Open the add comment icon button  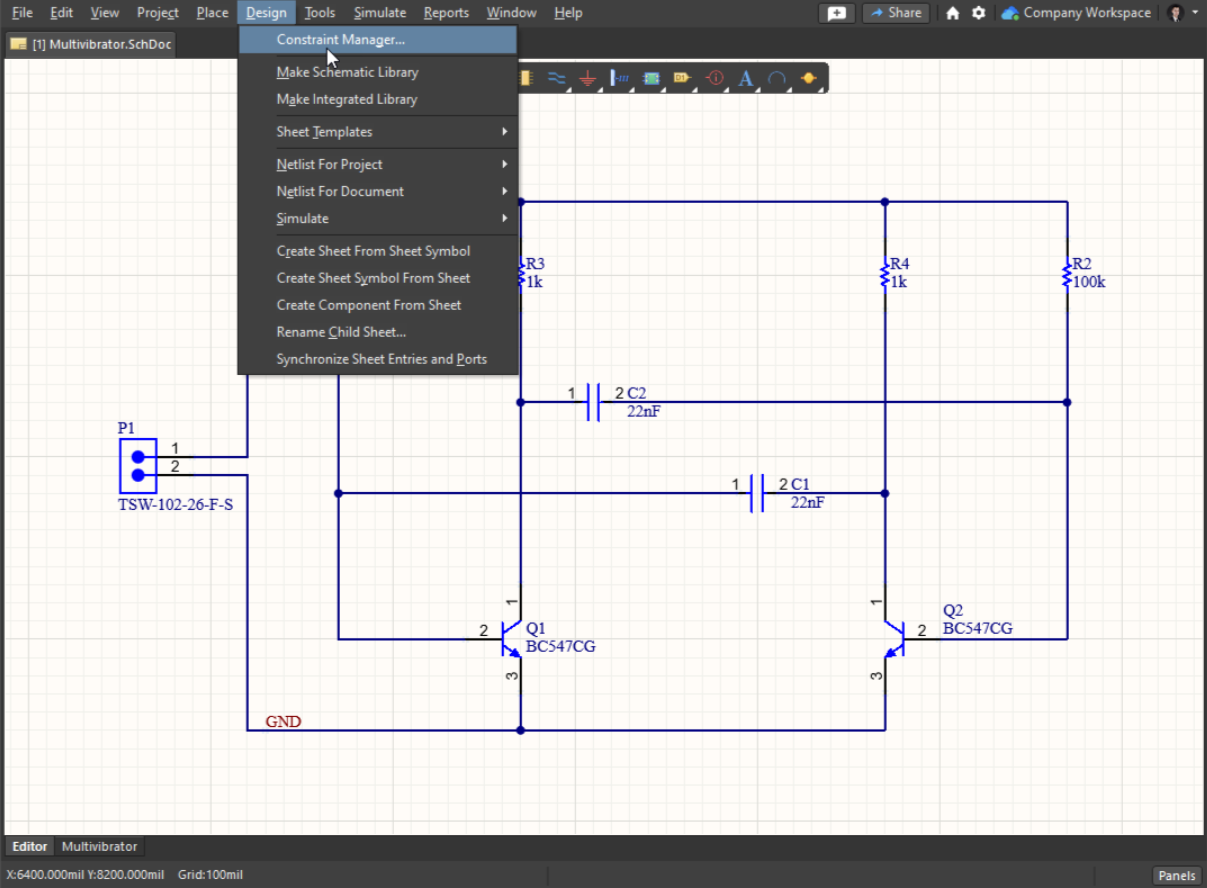click(x=836, y=13)
